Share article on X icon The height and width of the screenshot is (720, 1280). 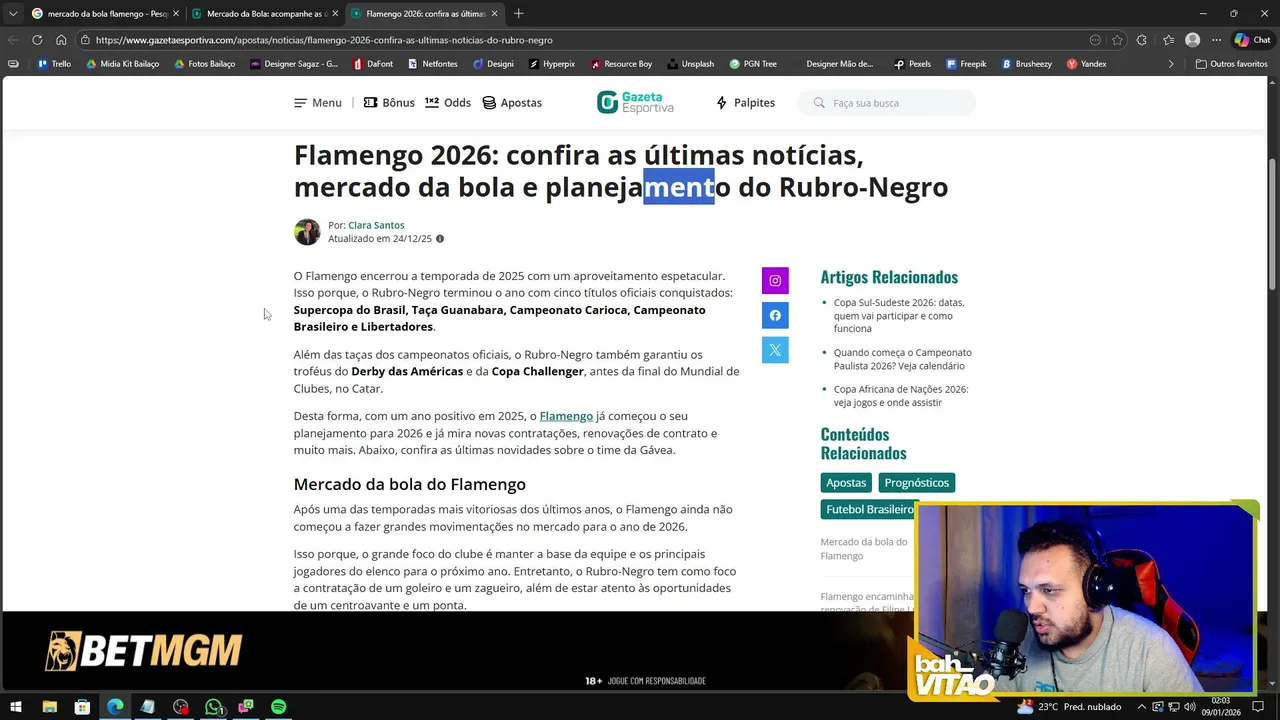coord(775,350)
